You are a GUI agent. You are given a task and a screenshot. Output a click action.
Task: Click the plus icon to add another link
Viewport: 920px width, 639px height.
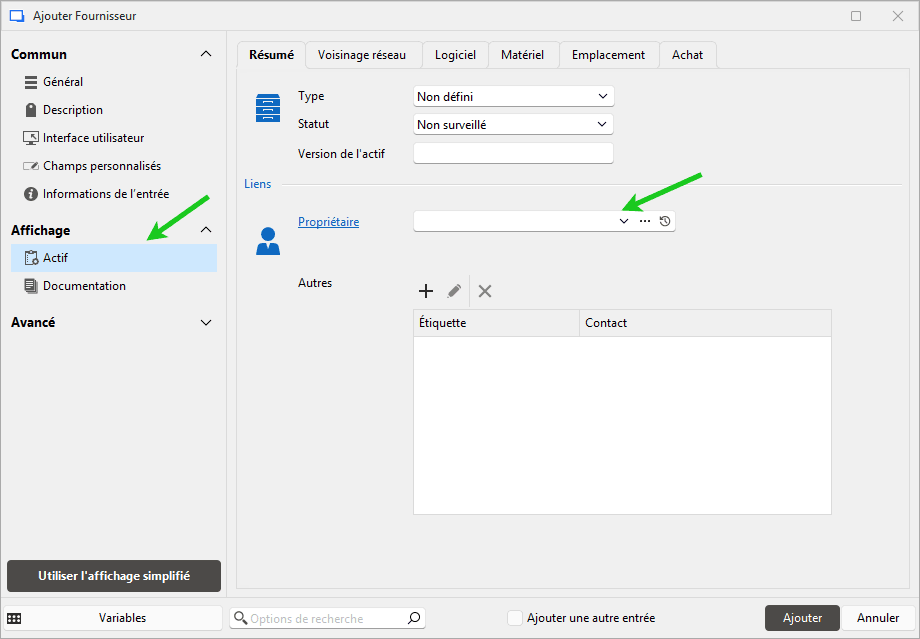tap(426, 291)
